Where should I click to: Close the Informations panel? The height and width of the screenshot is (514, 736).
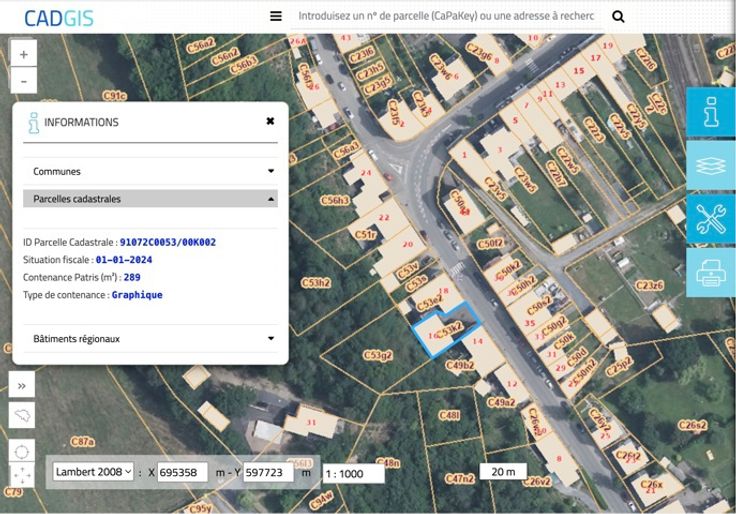(x=270, y=121)
